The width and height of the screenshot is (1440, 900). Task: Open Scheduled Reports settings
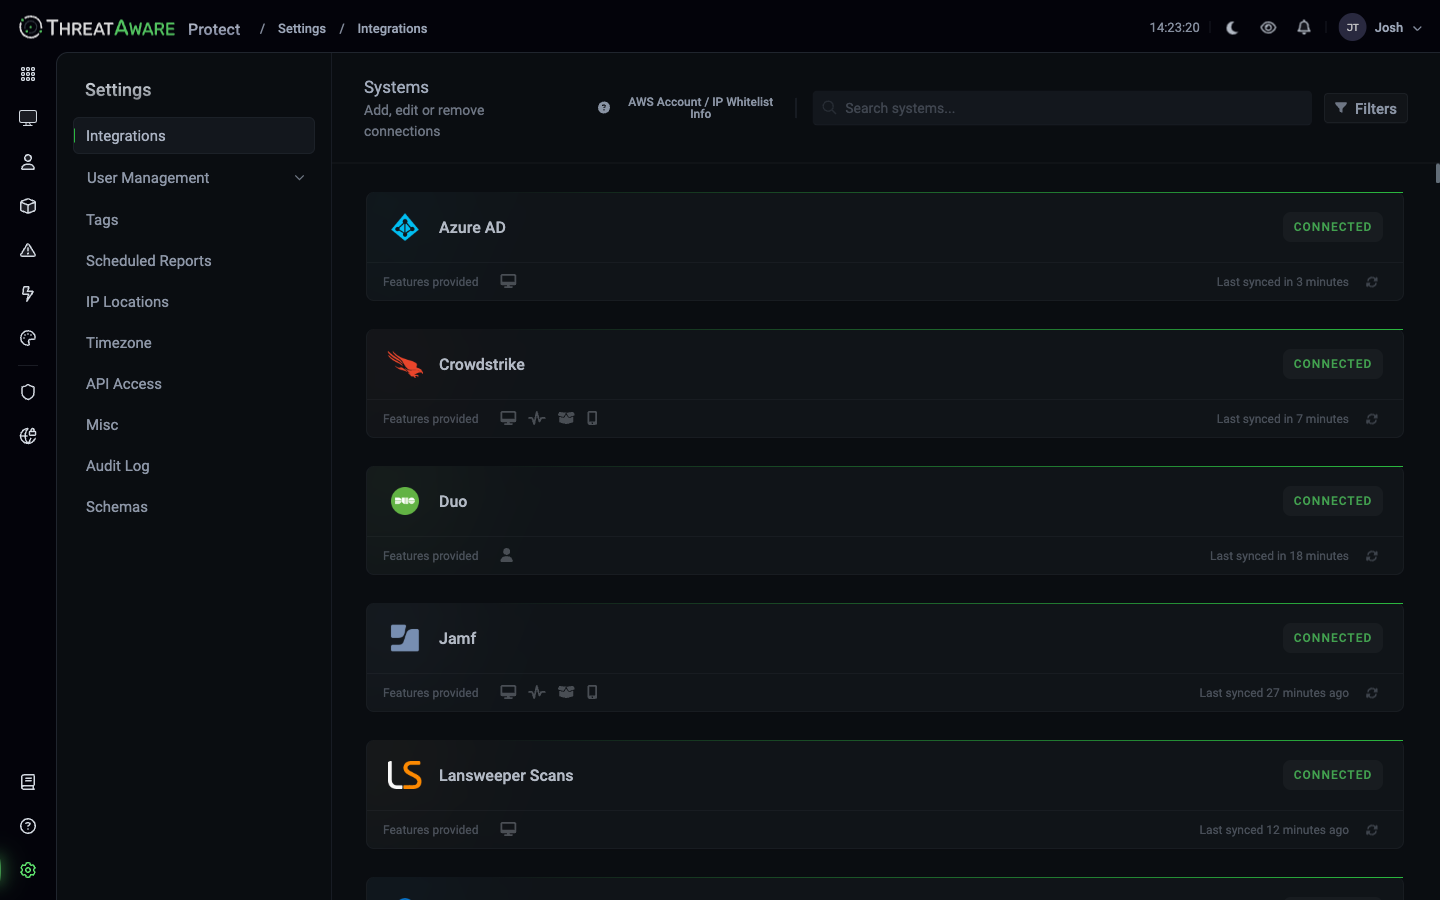[x=149, y=261]
